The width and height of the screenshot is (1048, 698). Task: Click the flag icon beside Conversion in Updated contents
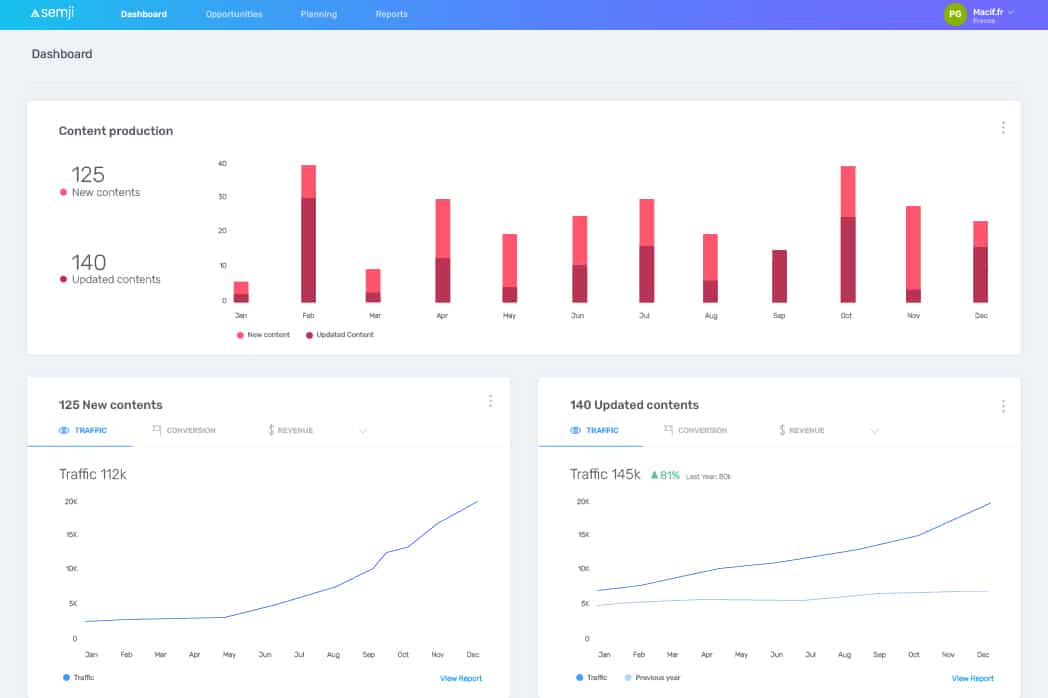(668, 430)
